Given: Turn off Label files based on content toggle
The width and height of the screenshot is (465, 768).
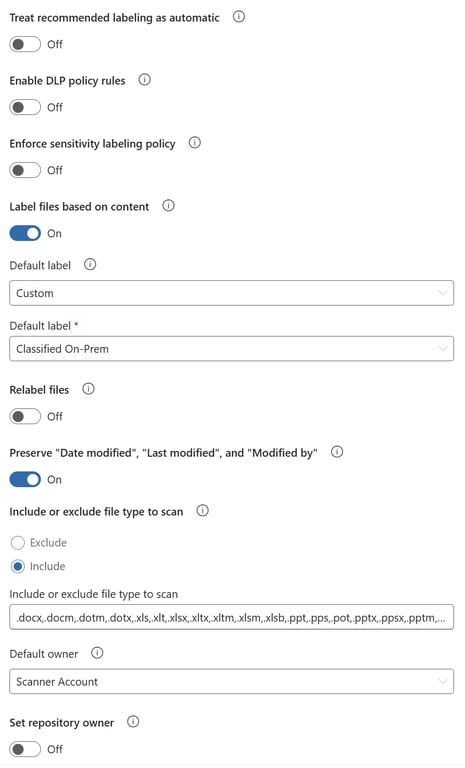Looking at the screenshot, I should point(25,233).
